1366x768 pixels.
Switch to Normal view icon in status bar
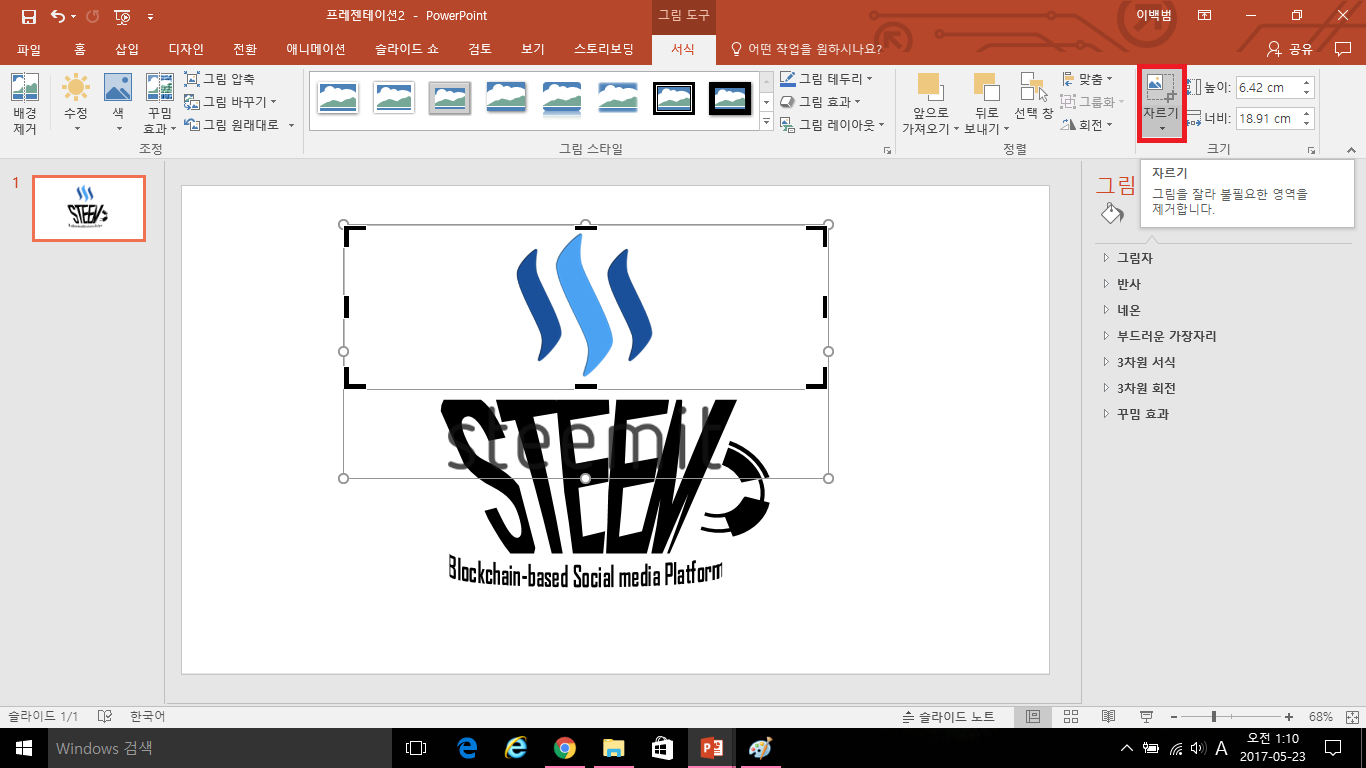[x=1033, y=717]
